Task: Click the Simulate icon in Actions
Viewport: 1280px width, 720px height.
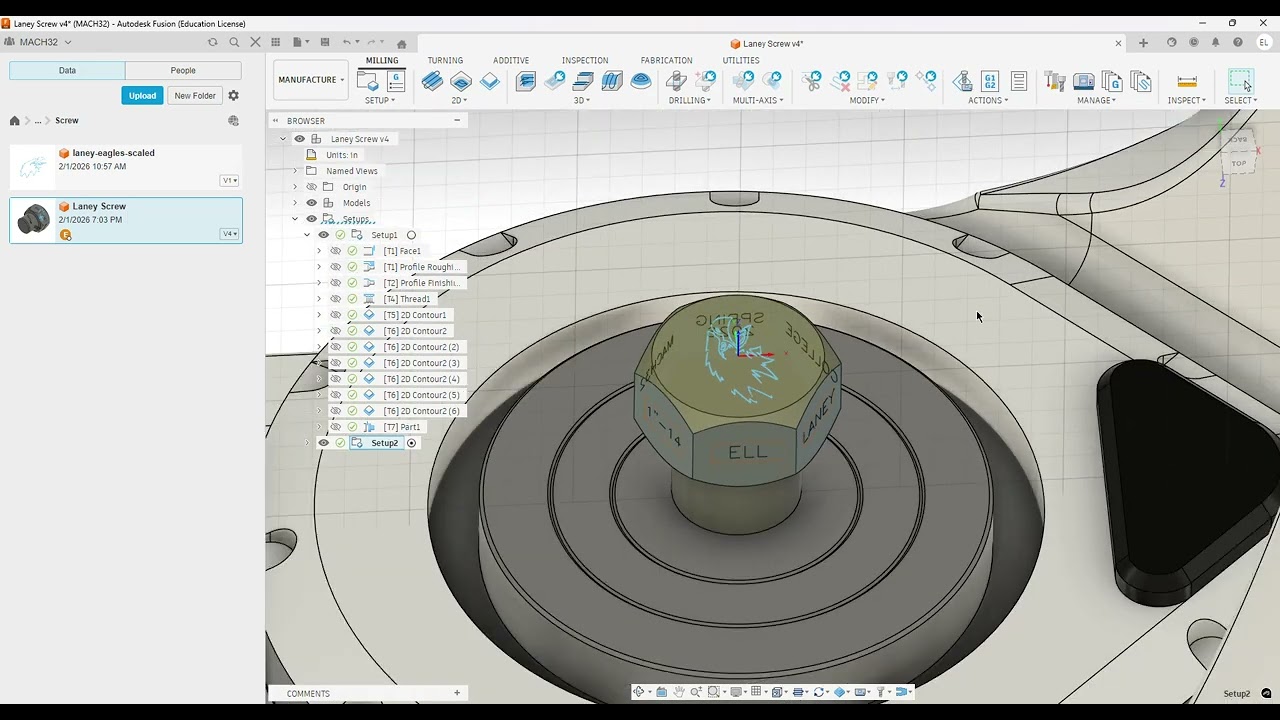Action: tap(962, 81)
